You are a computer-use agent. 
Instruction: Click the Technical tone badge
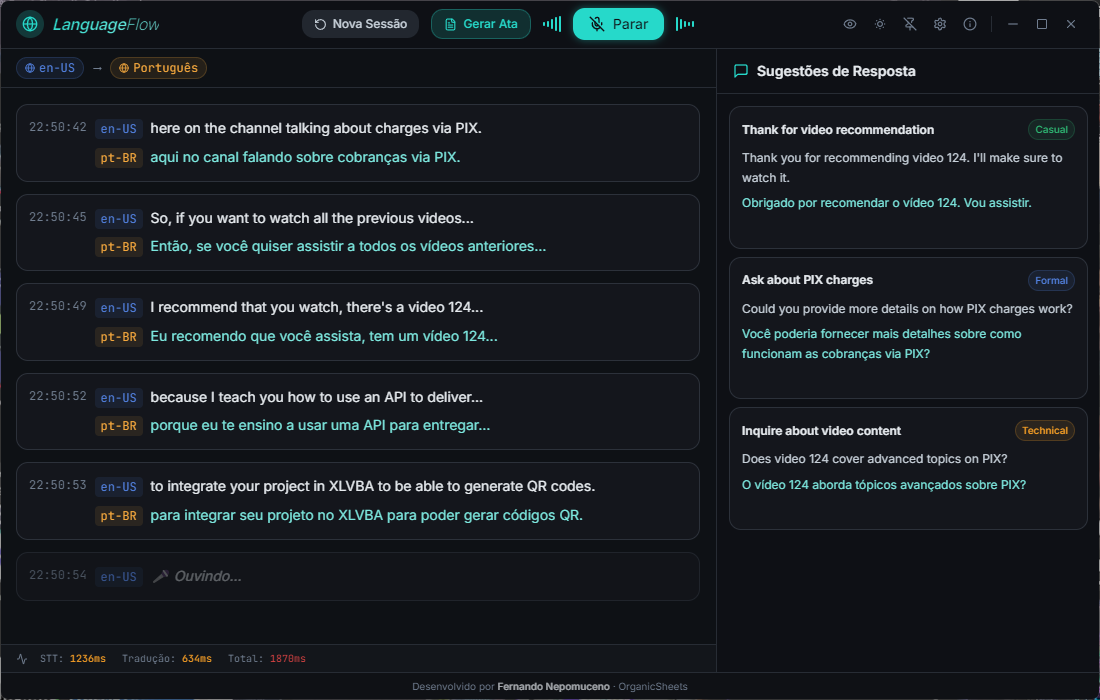tap(1045, 431)
